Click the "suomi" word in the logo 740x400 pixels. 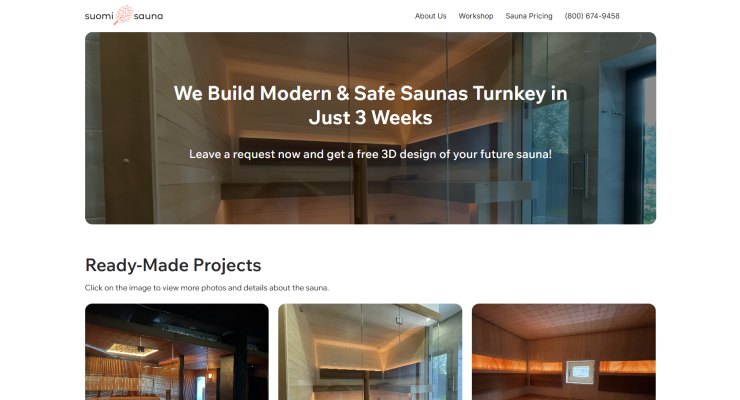(x=99, y=16)
